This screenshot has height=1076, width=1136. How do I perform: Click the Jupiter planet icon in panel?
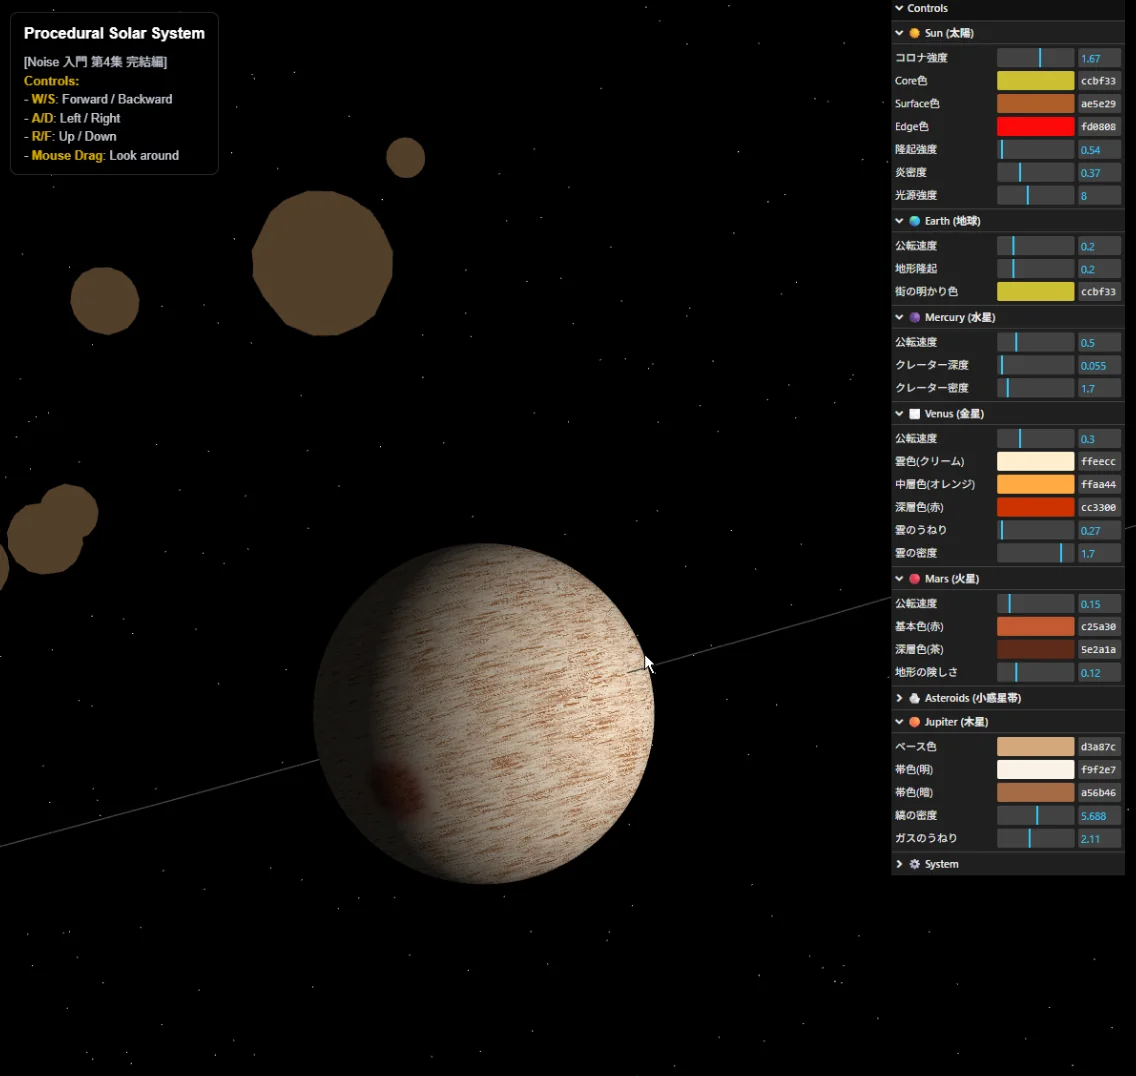(914, 722)
